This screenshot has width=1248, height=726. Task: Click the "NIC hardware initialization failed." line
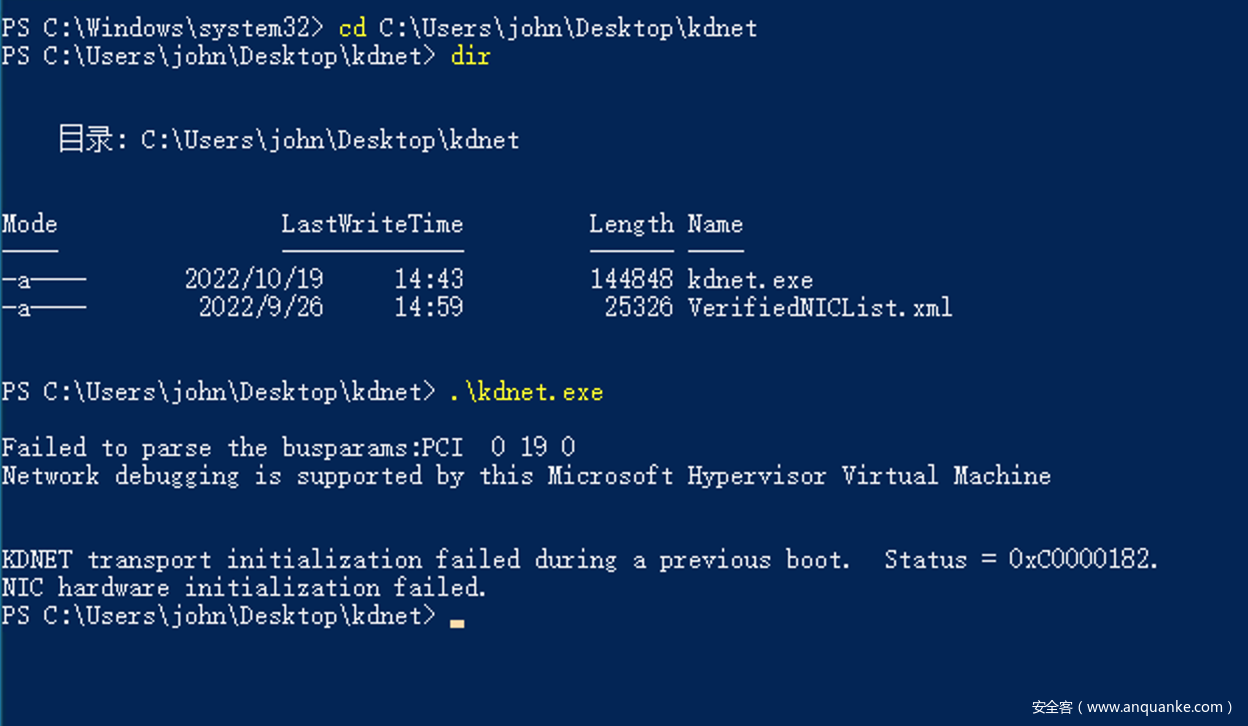tap(244, 587)
